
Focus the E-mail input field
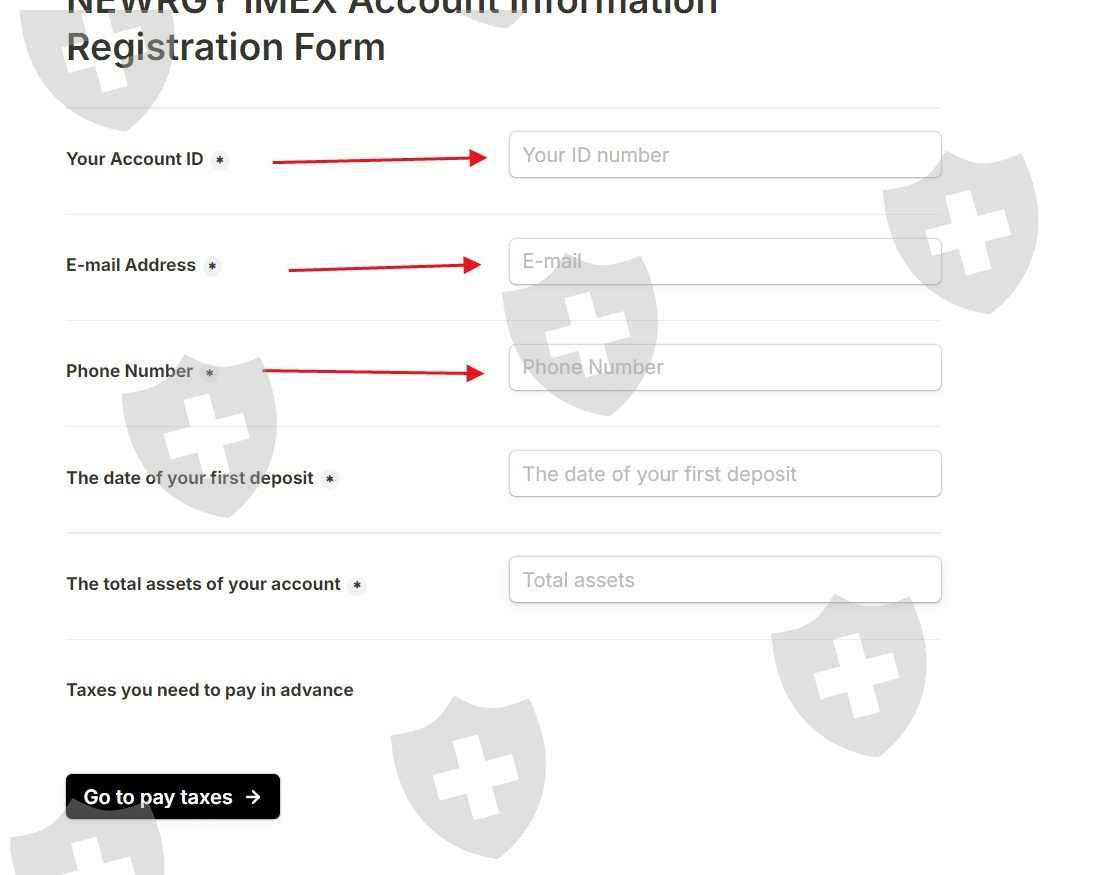coord(724,261)
